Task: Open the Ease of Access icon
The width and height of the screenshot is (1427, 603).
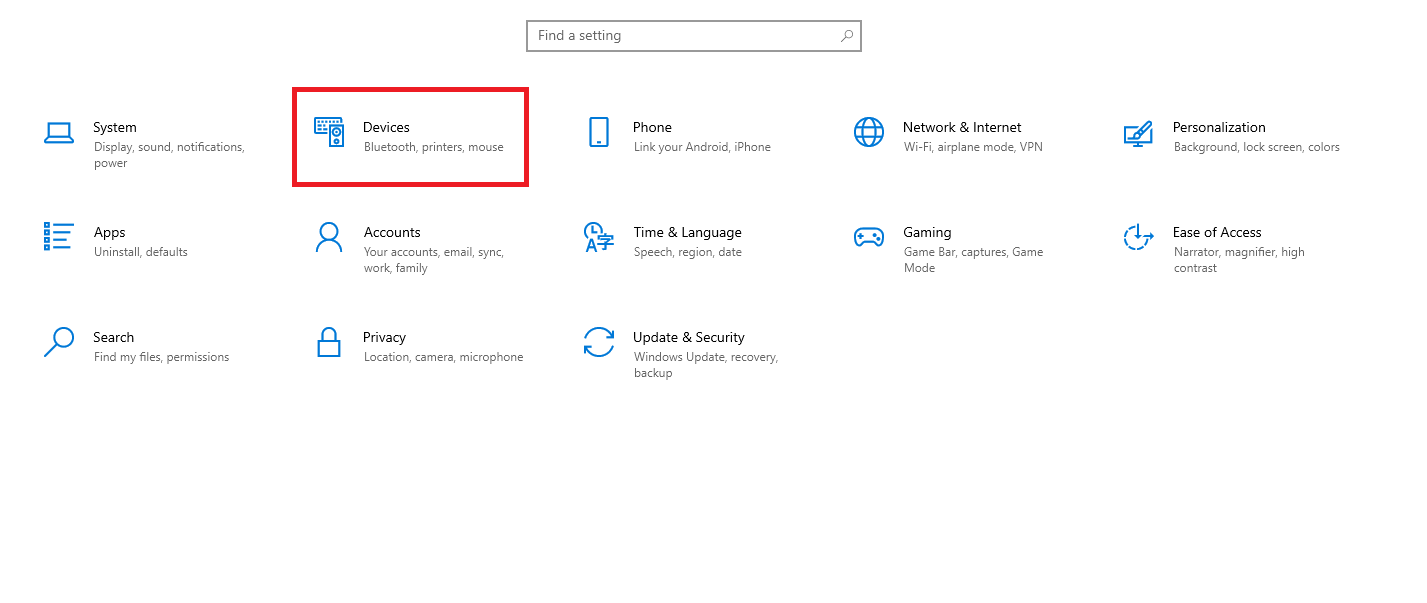Action: pos(1138,237)
